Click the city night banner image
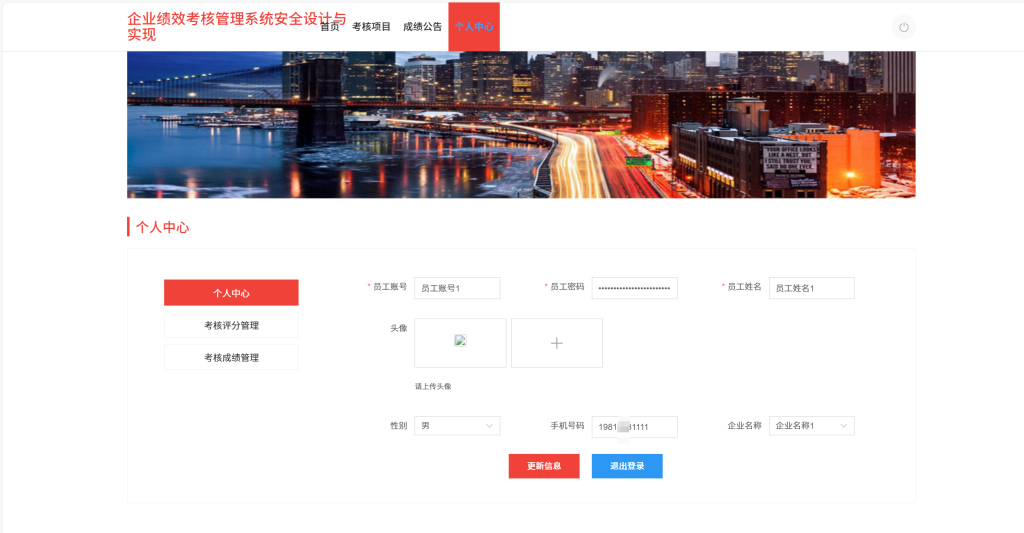This screenshot has height=533, width=1024. pyautogui.click(x=521, y=125)
